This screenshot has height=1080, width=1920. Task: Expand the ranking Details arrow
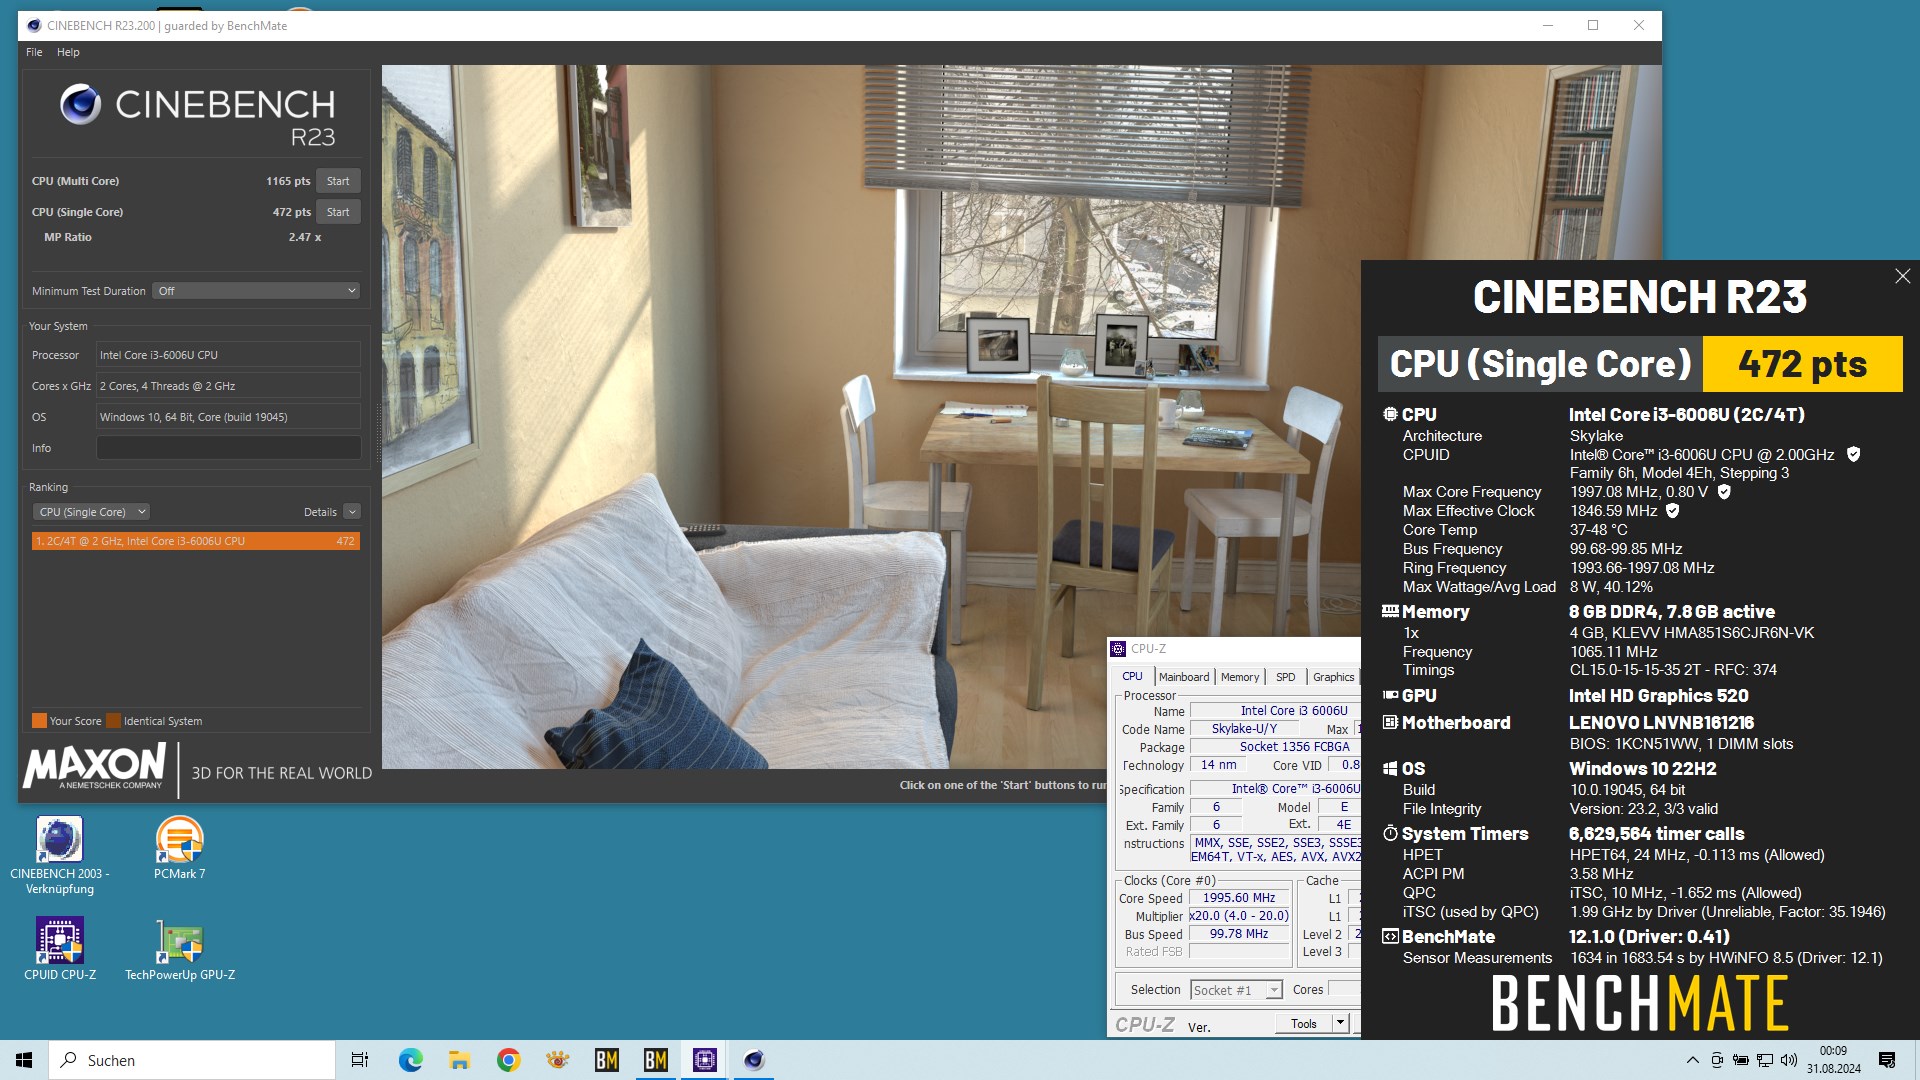[x=352, y=512]
